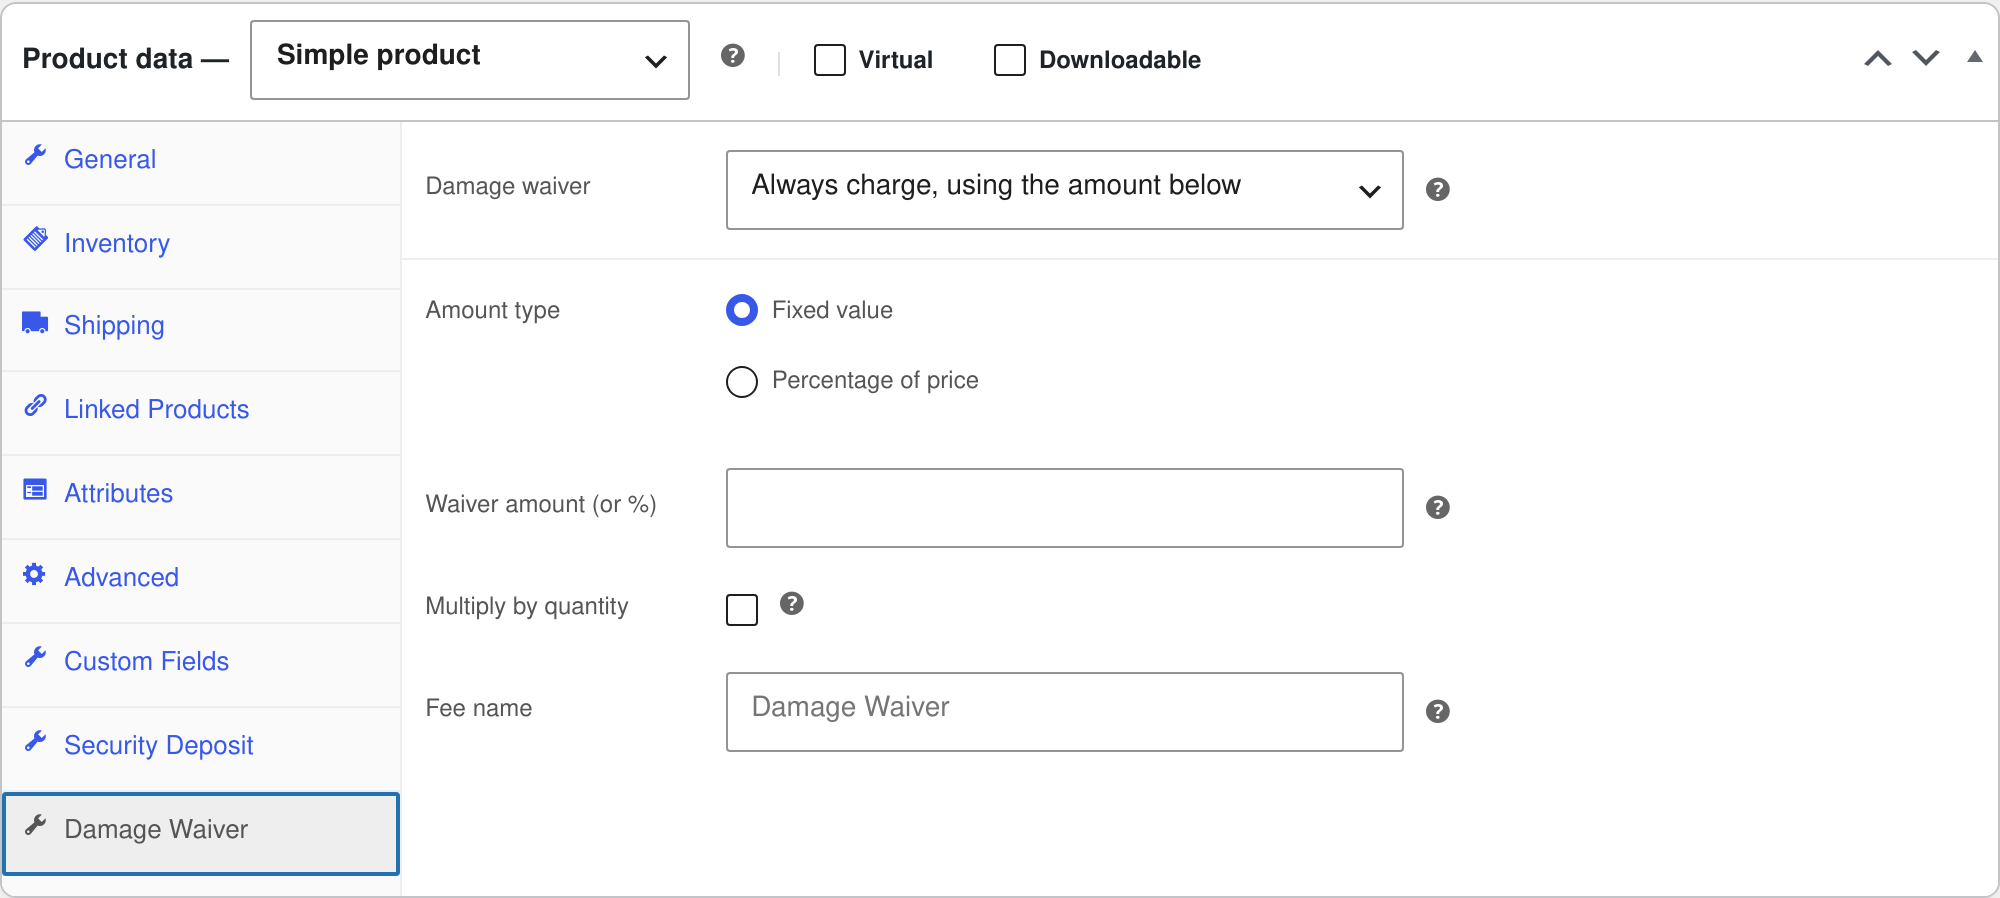This screenshot has width=2000, height=898.
Task: Click the Downloadable label text
Action: pos(1120,60)
